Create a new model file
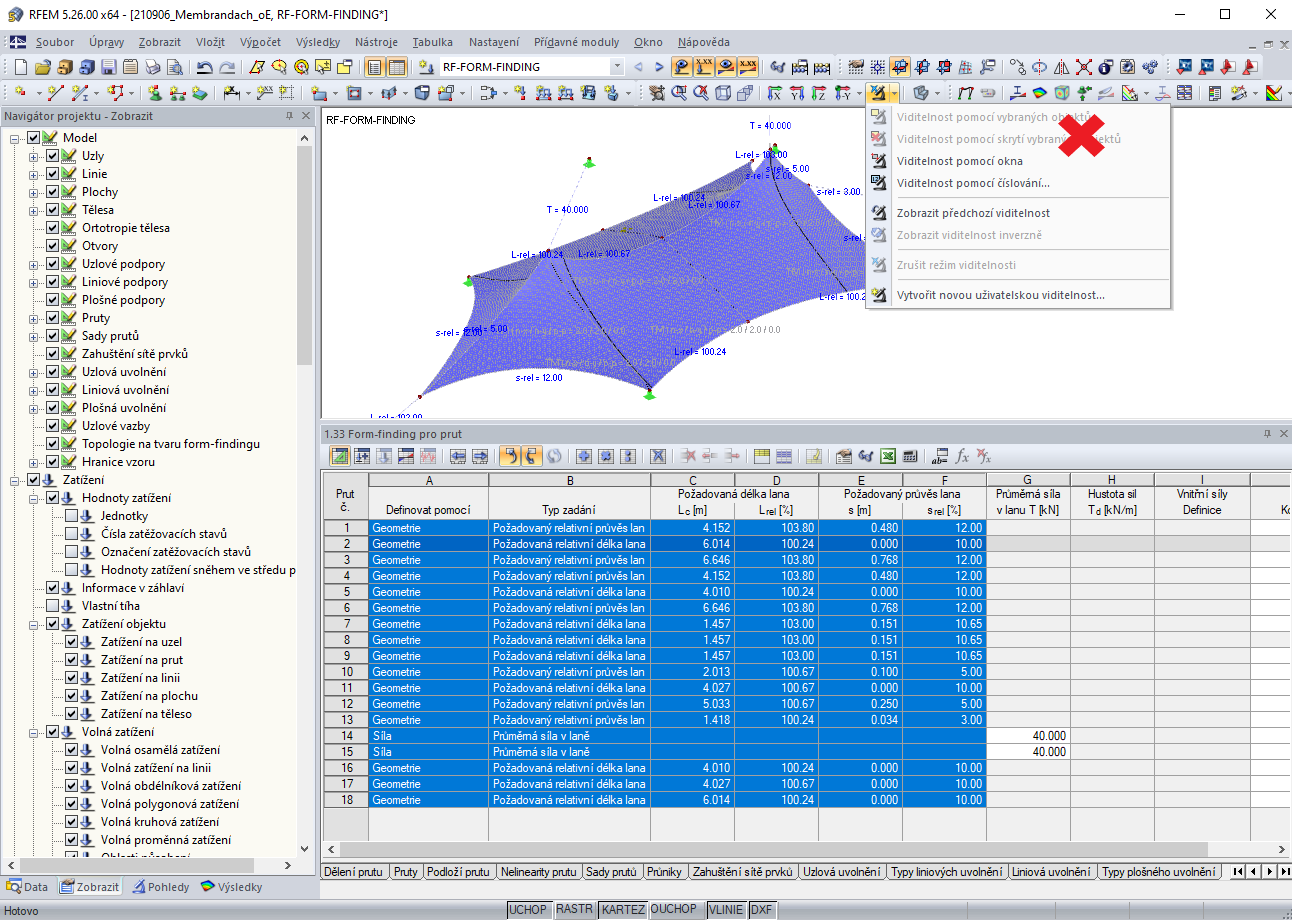1292x920 pixels. (x=21, y=67)
